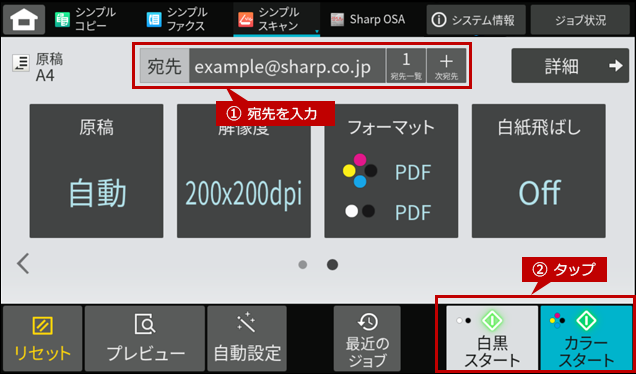Open the 200x200dpi resolution tile
636x374 pixels.
pyautogui.click(x=244, y=171)
